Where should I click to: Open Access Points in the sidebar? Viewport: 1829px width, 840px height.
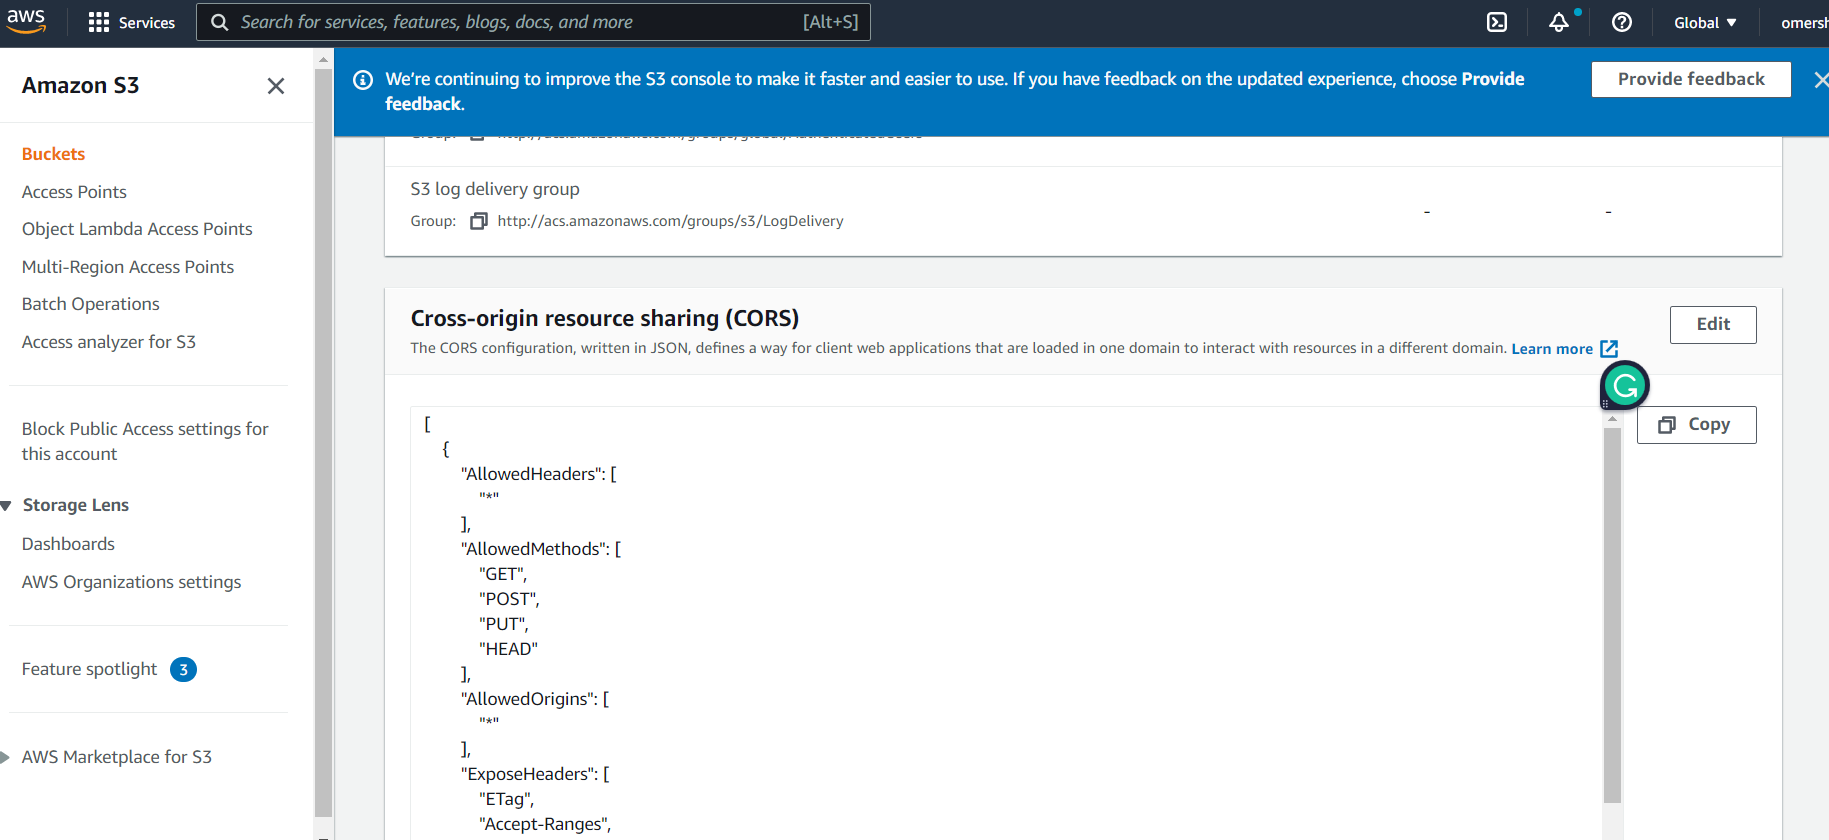pos(74,192)
